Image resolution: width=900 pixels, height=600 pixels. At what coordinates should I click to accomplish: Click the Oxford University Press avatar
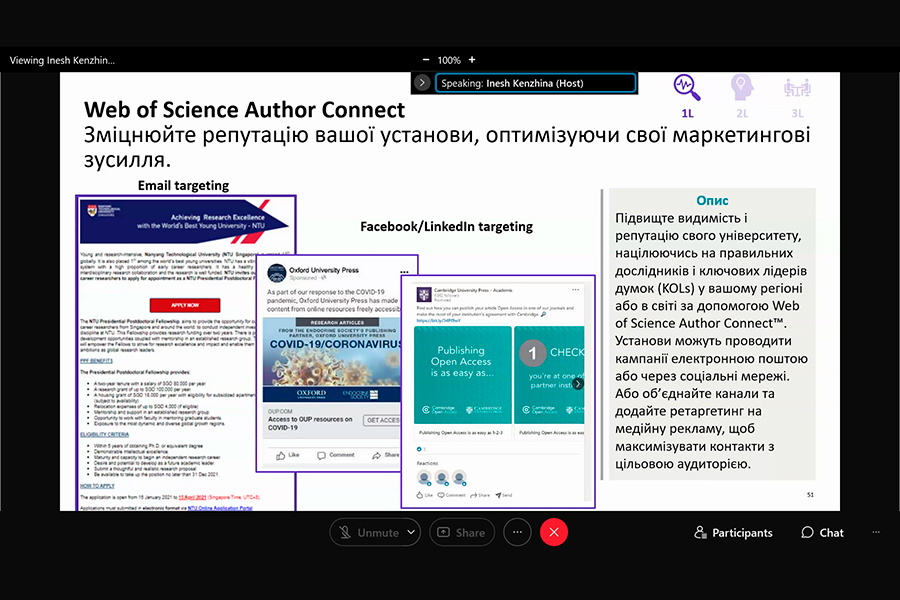277,273
